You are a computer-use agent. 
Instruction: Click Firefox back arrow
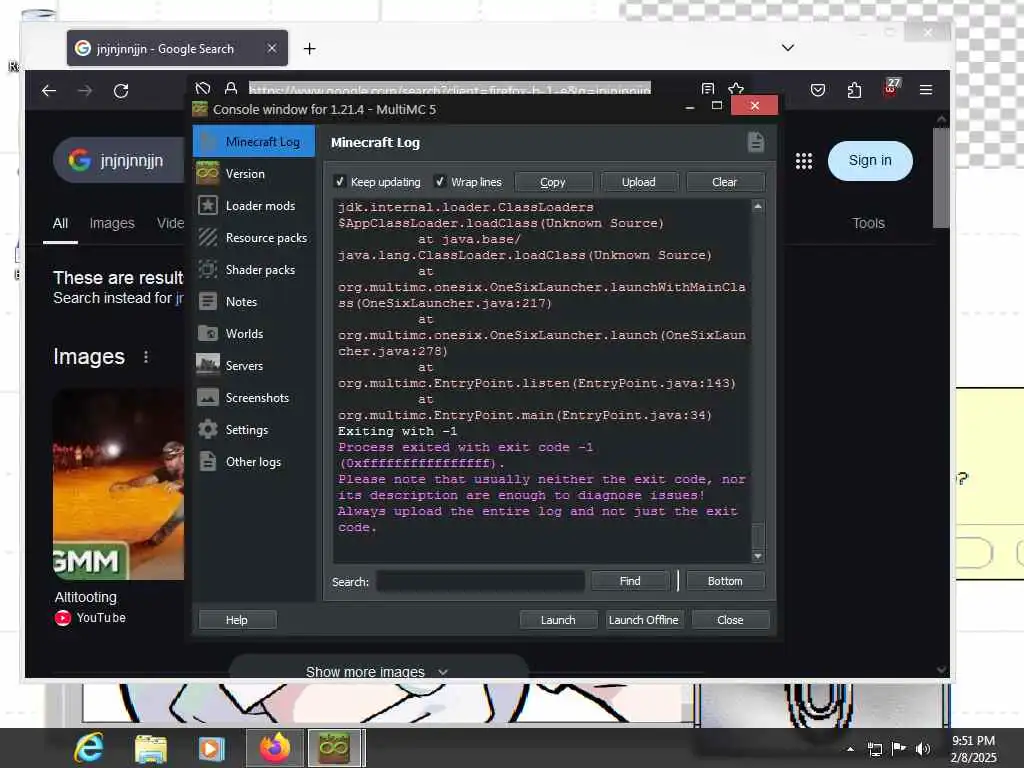pyautogui.click(x=49, y=90)
